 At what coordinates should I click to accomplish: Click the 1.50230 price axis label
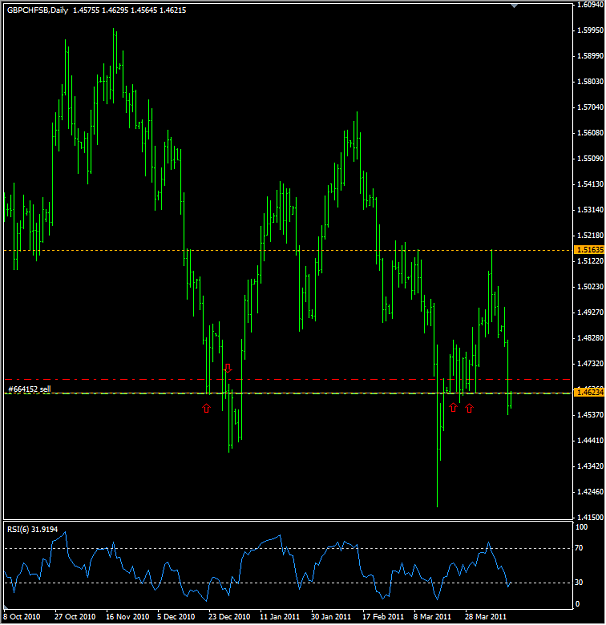tap(590, 287)
